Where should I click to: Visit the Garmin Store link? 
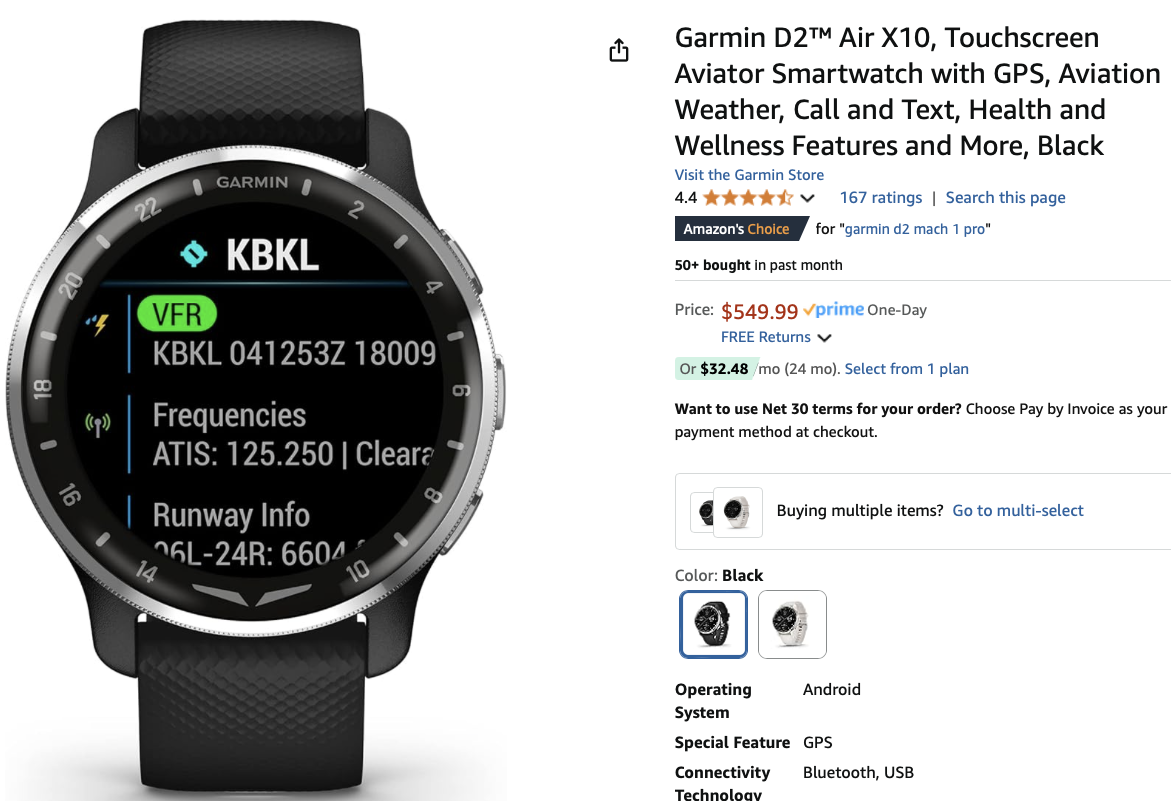(749, 175)
